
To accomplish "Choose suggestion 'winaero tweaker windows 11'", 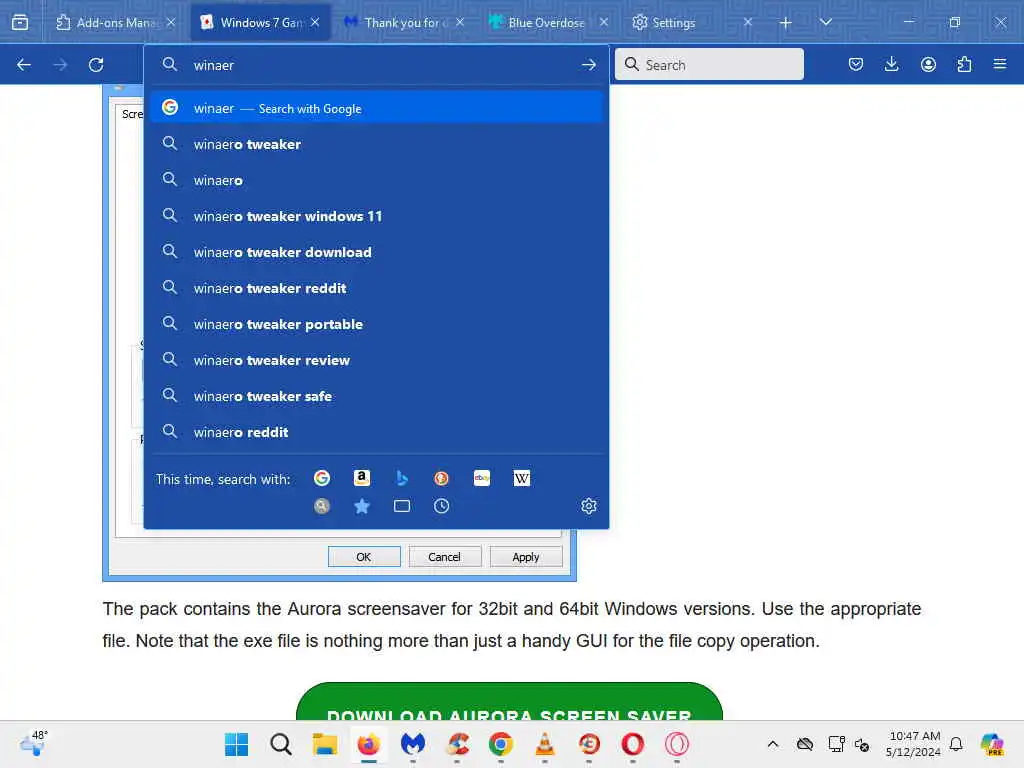I will point(376,216).
